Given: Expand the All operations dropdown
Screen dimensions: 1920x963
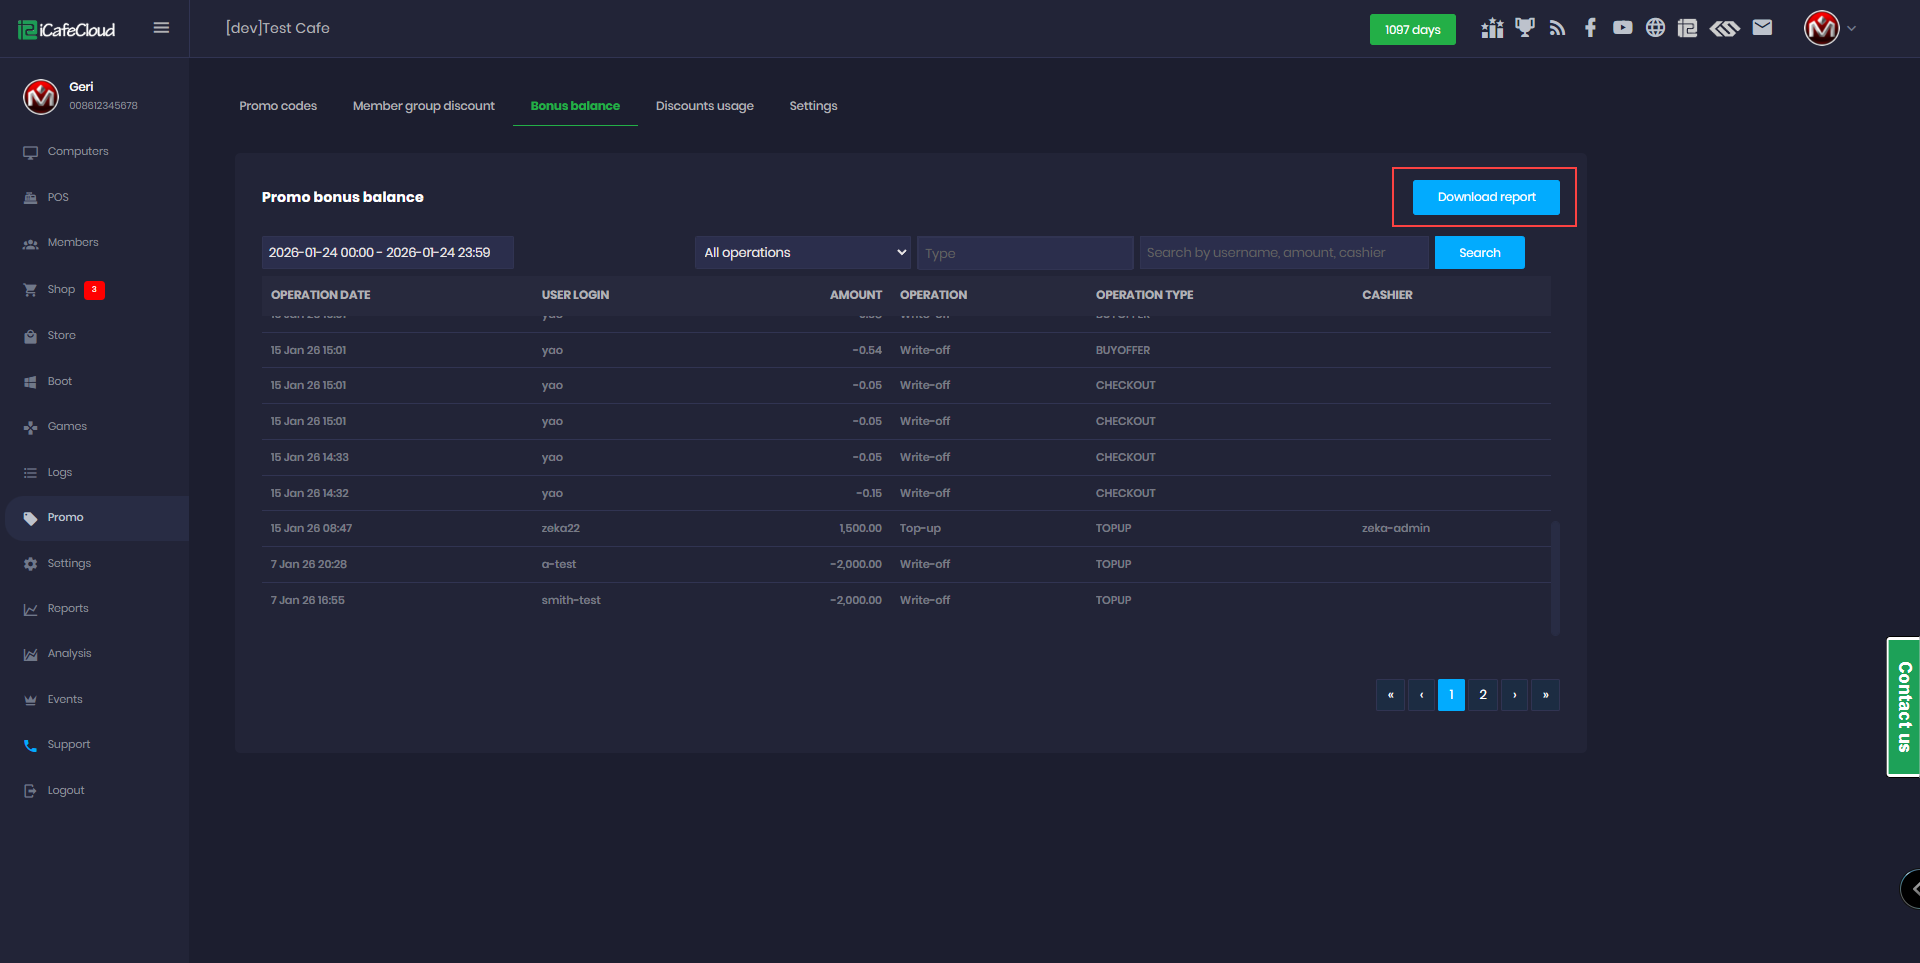Looking at the screenshot, I should click(x=802, y=253).
